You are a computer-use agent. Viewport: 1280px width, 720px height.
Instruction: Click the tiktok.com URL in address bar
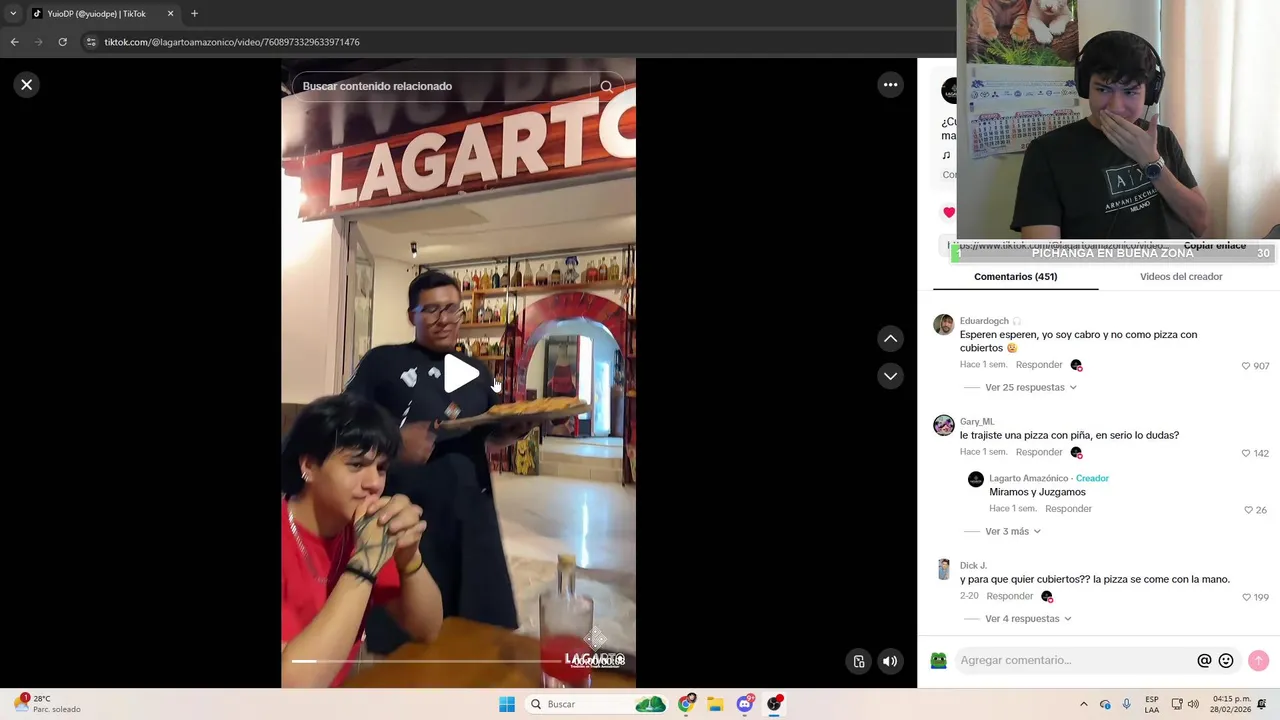pyautogui.click(x=232, y=42)
